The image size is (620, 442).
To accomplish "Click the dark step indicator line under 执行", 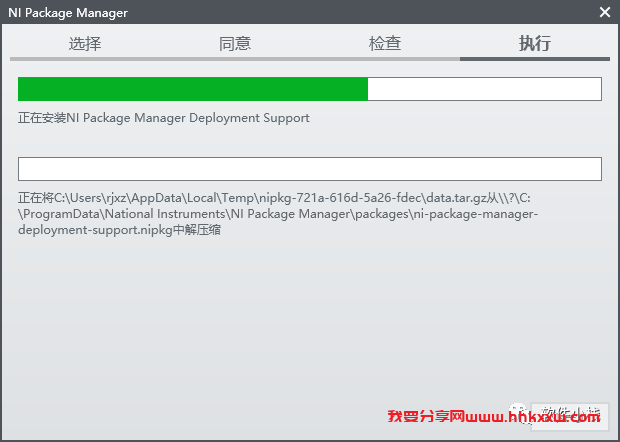I will (535, 59).
